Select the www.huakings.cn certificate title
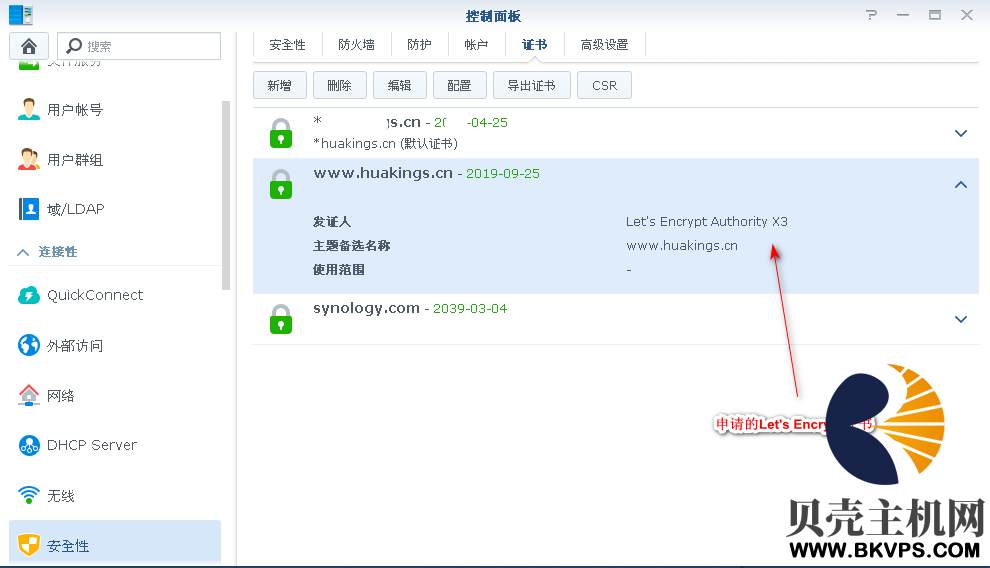The height and width of the screenshot is (568, 990). coord(383,173)
